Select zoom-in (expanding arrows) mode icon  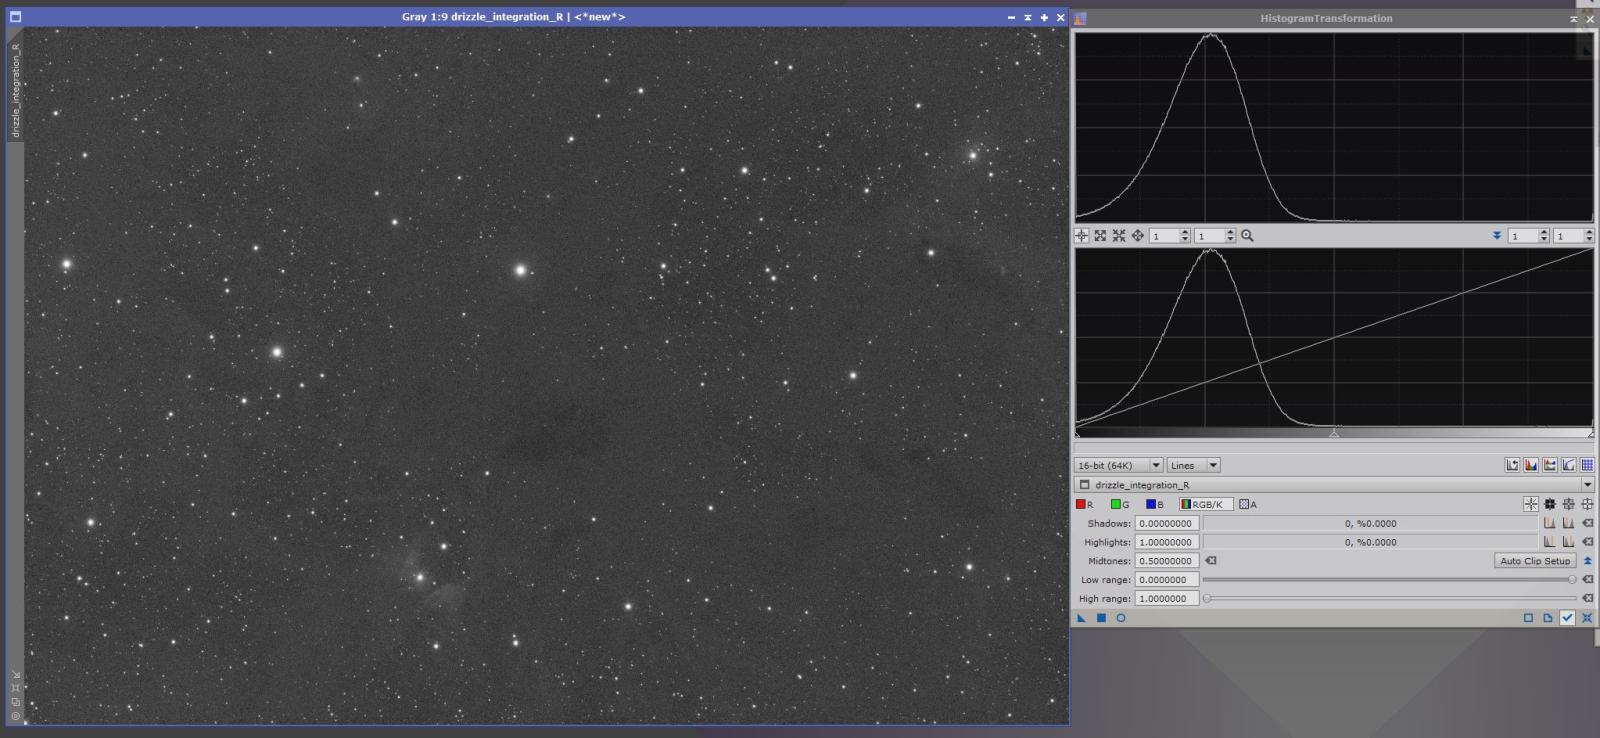coord(1100,236)
